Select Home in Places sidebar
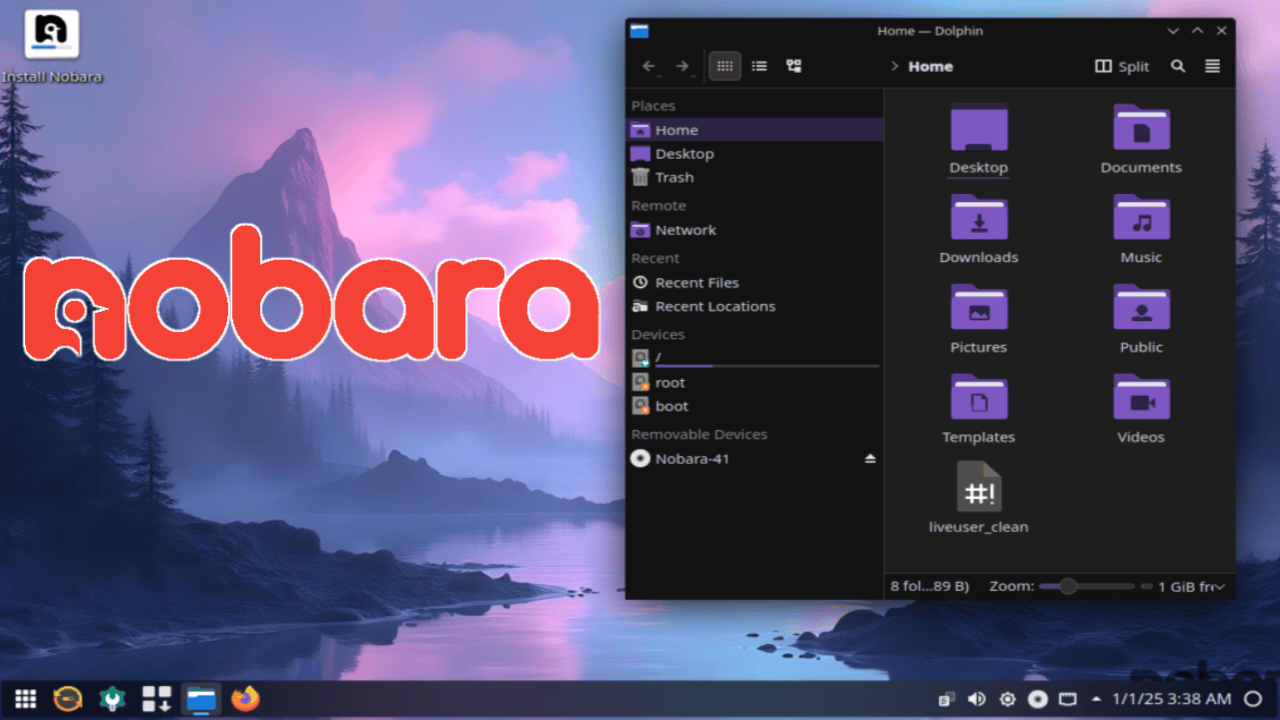 (755, 130)
